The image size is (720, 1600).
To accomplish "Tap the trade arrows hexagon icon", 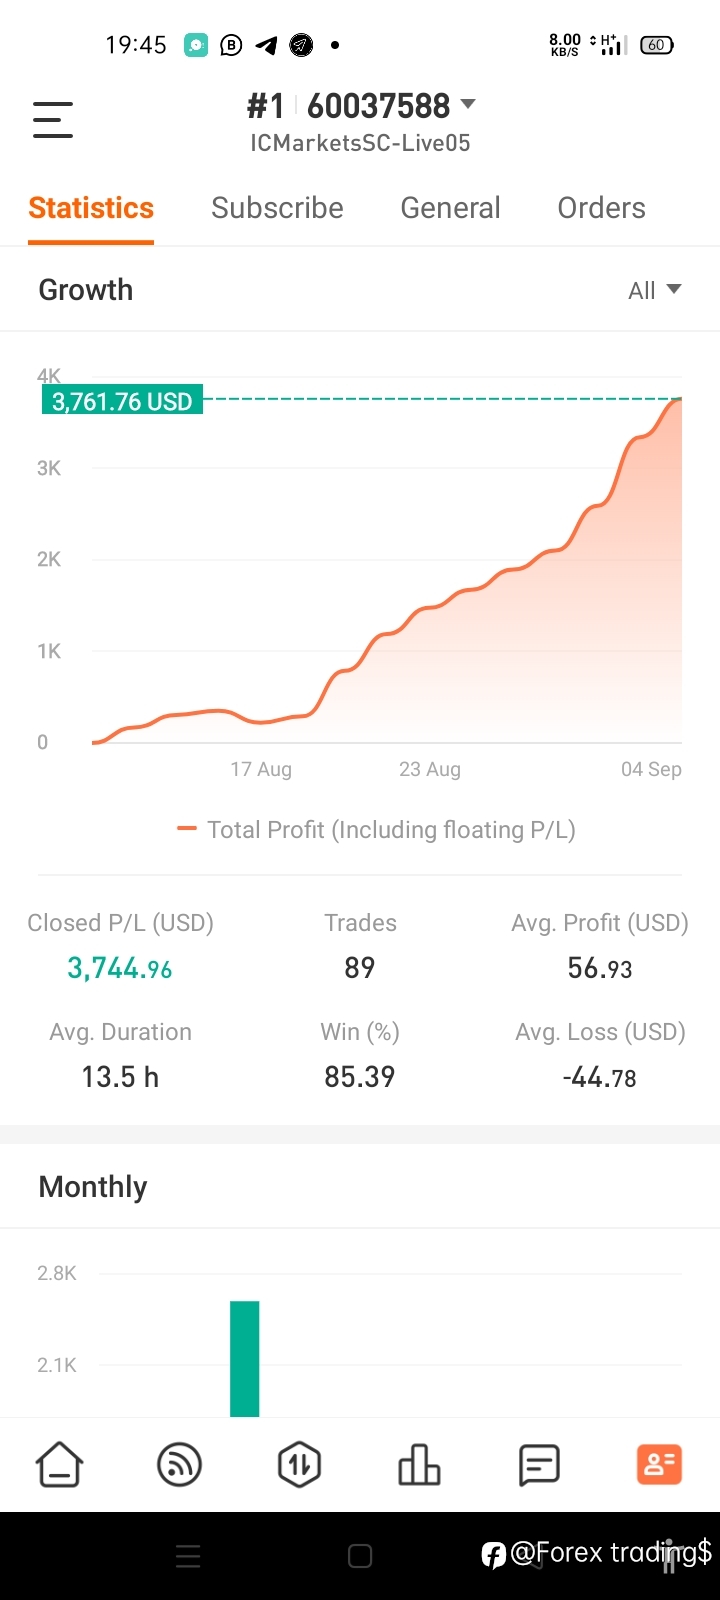I will [x=299, y=1465].
